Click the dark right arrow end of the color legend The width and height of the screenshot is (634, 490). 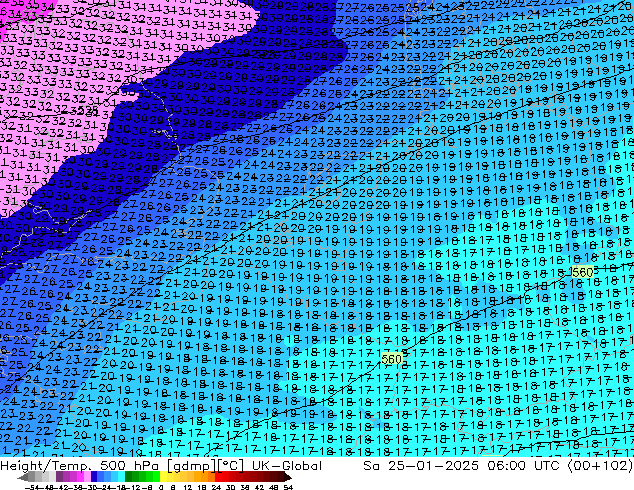[288, 477]
